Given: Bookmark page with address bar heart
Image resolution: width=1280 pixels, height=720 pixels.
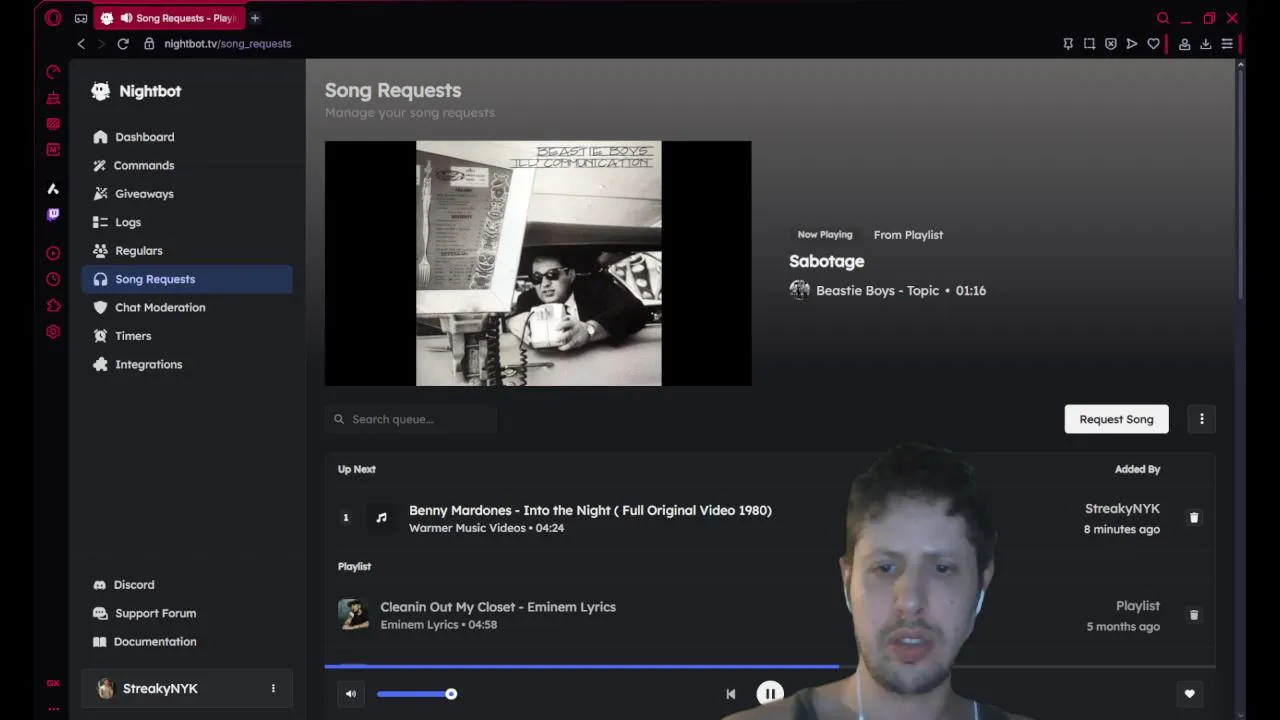Looking at the screenshot, I should point(1153,44).
